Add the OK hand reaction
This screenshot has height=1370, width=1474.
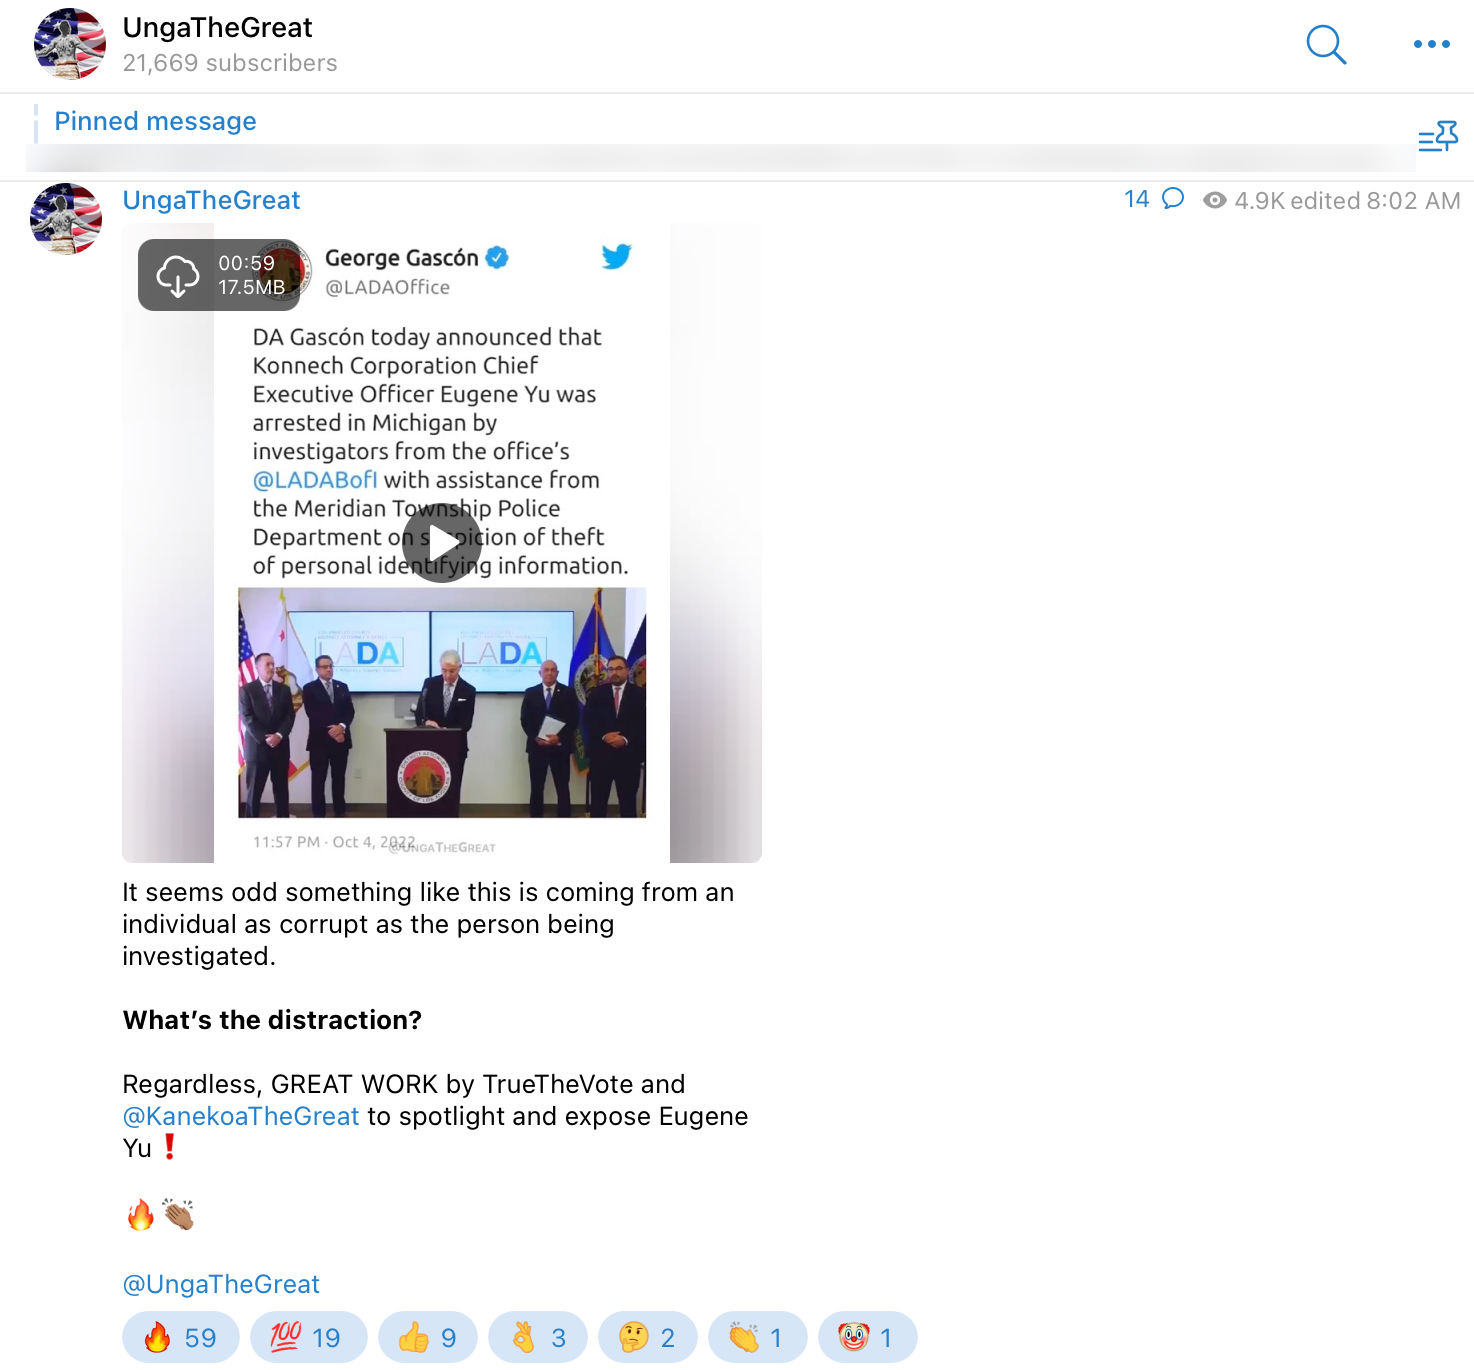point(538,1338)
